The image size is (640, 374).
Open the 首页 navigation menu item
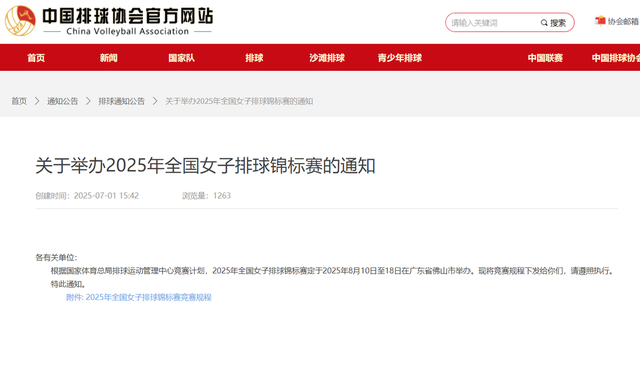pos(36,58)
